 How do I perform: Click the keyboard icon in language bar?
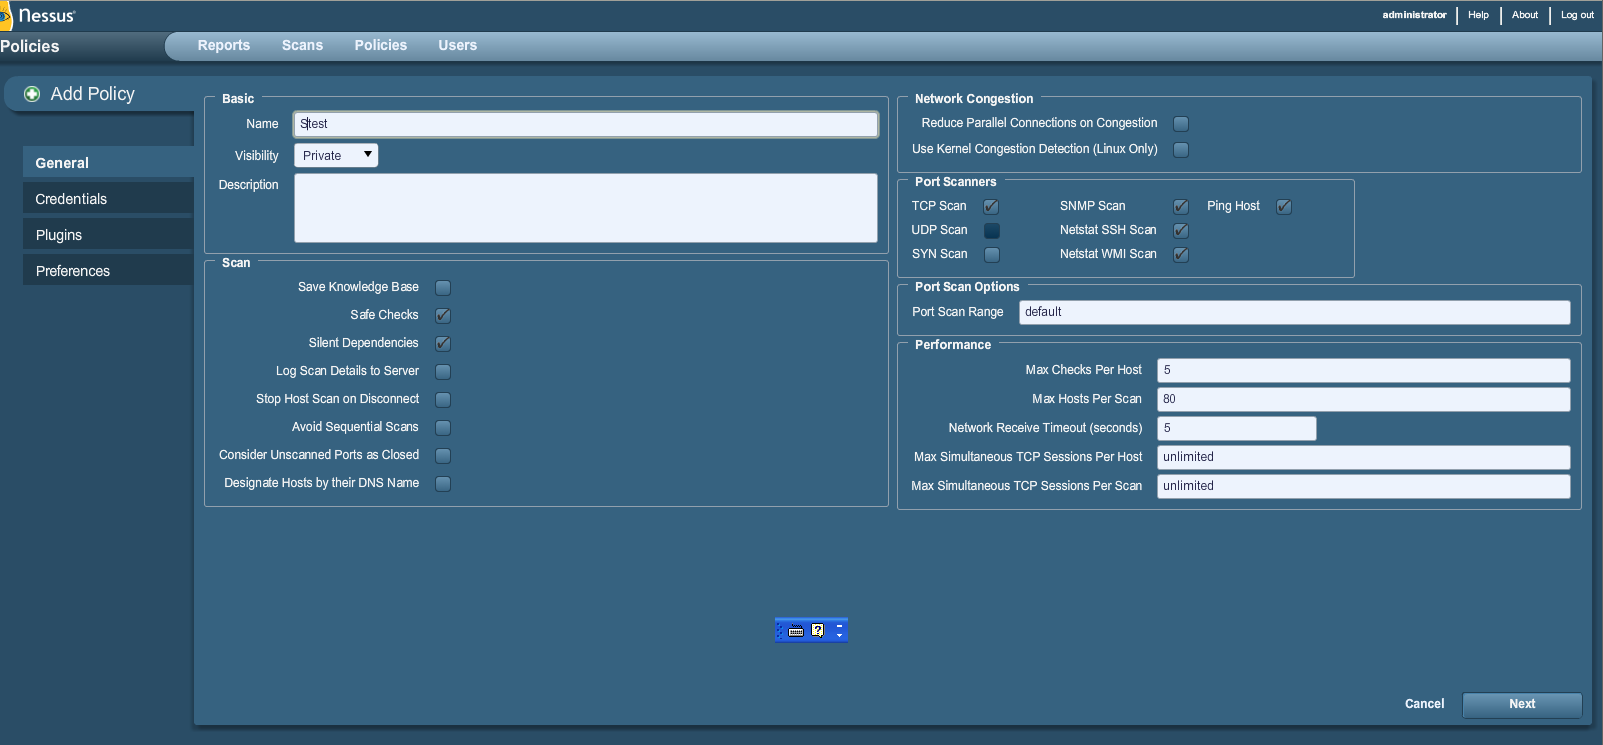pyautogui.click(x=796, y=631)
